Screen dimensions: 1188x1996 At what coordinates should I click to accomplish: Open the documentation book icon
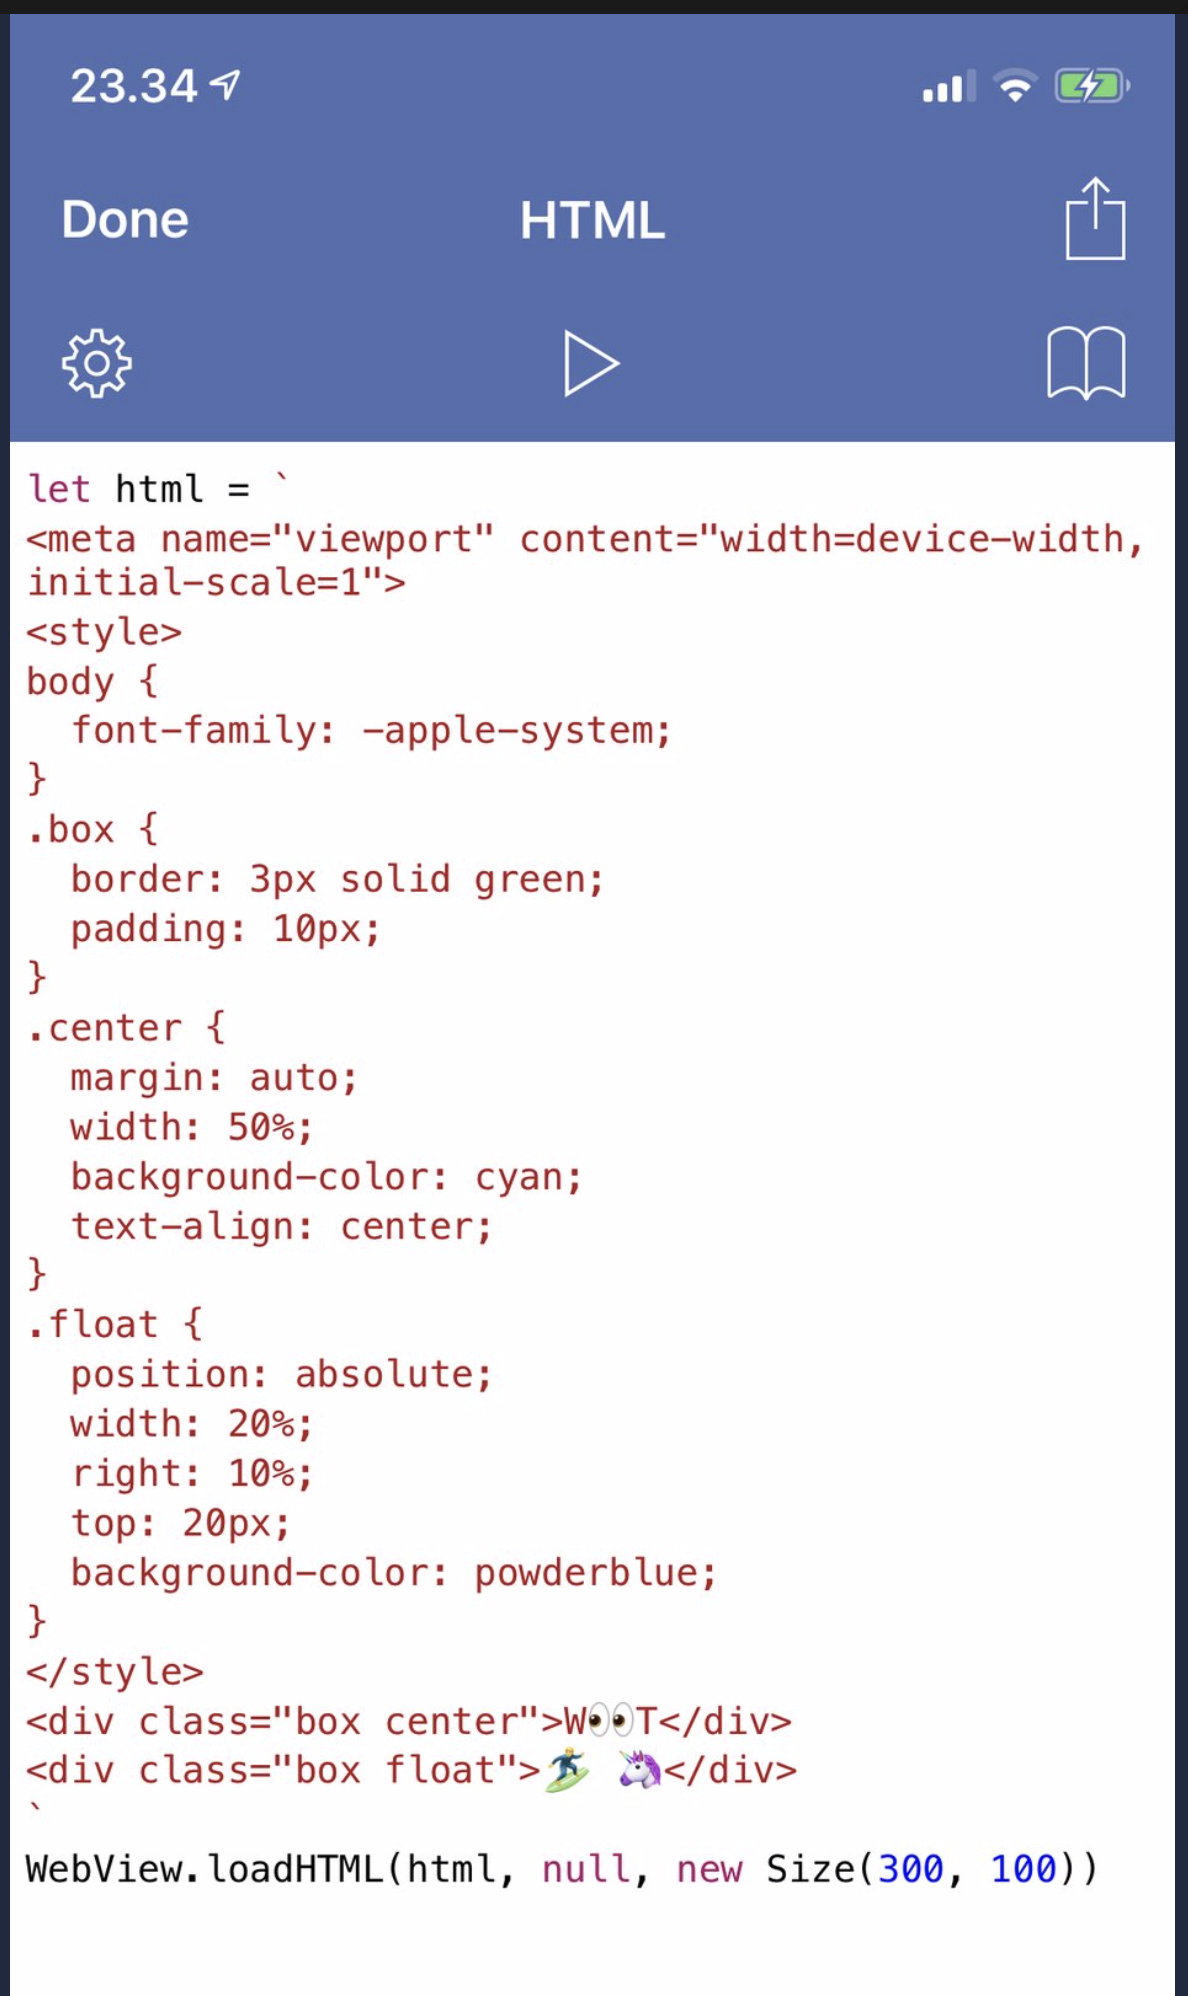(x=1086, y=363)
